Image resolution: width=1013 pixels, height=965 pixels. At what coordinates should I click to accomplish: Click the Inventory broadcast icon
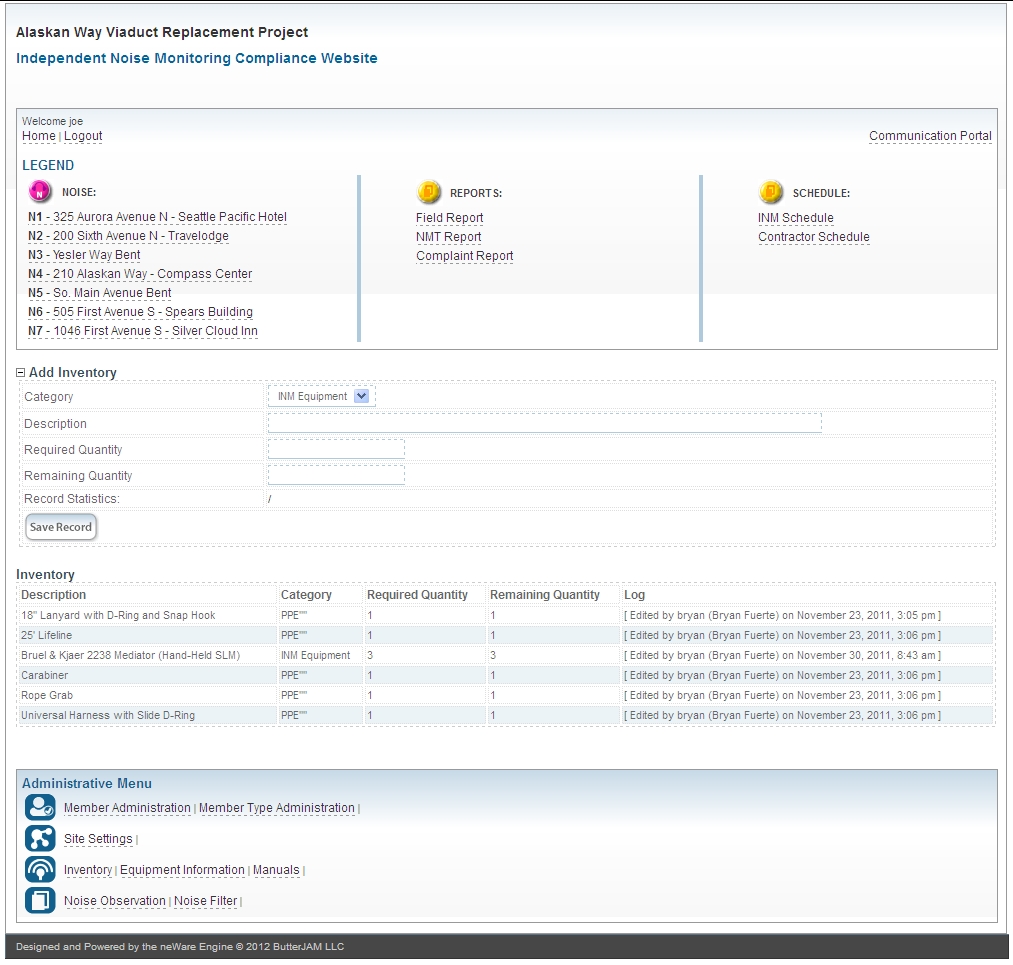(x=40, y=870)
